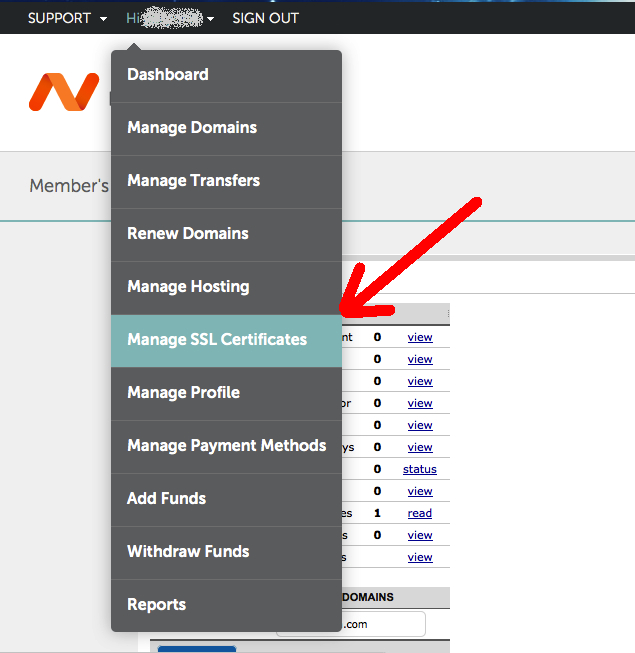Expand the Hi username account dropdown
This screenshot has width=635, height=653.
point(170,18)
